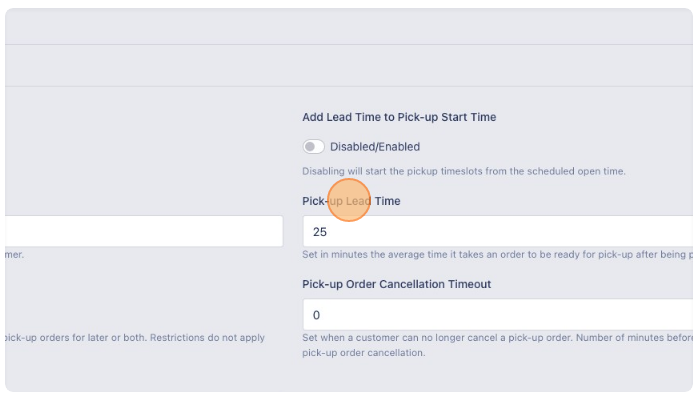The image size is (699, 401).
Task: Toggle the Add Lead Time Disabled/Enabled switch
Action: click(x=313, y=147)
